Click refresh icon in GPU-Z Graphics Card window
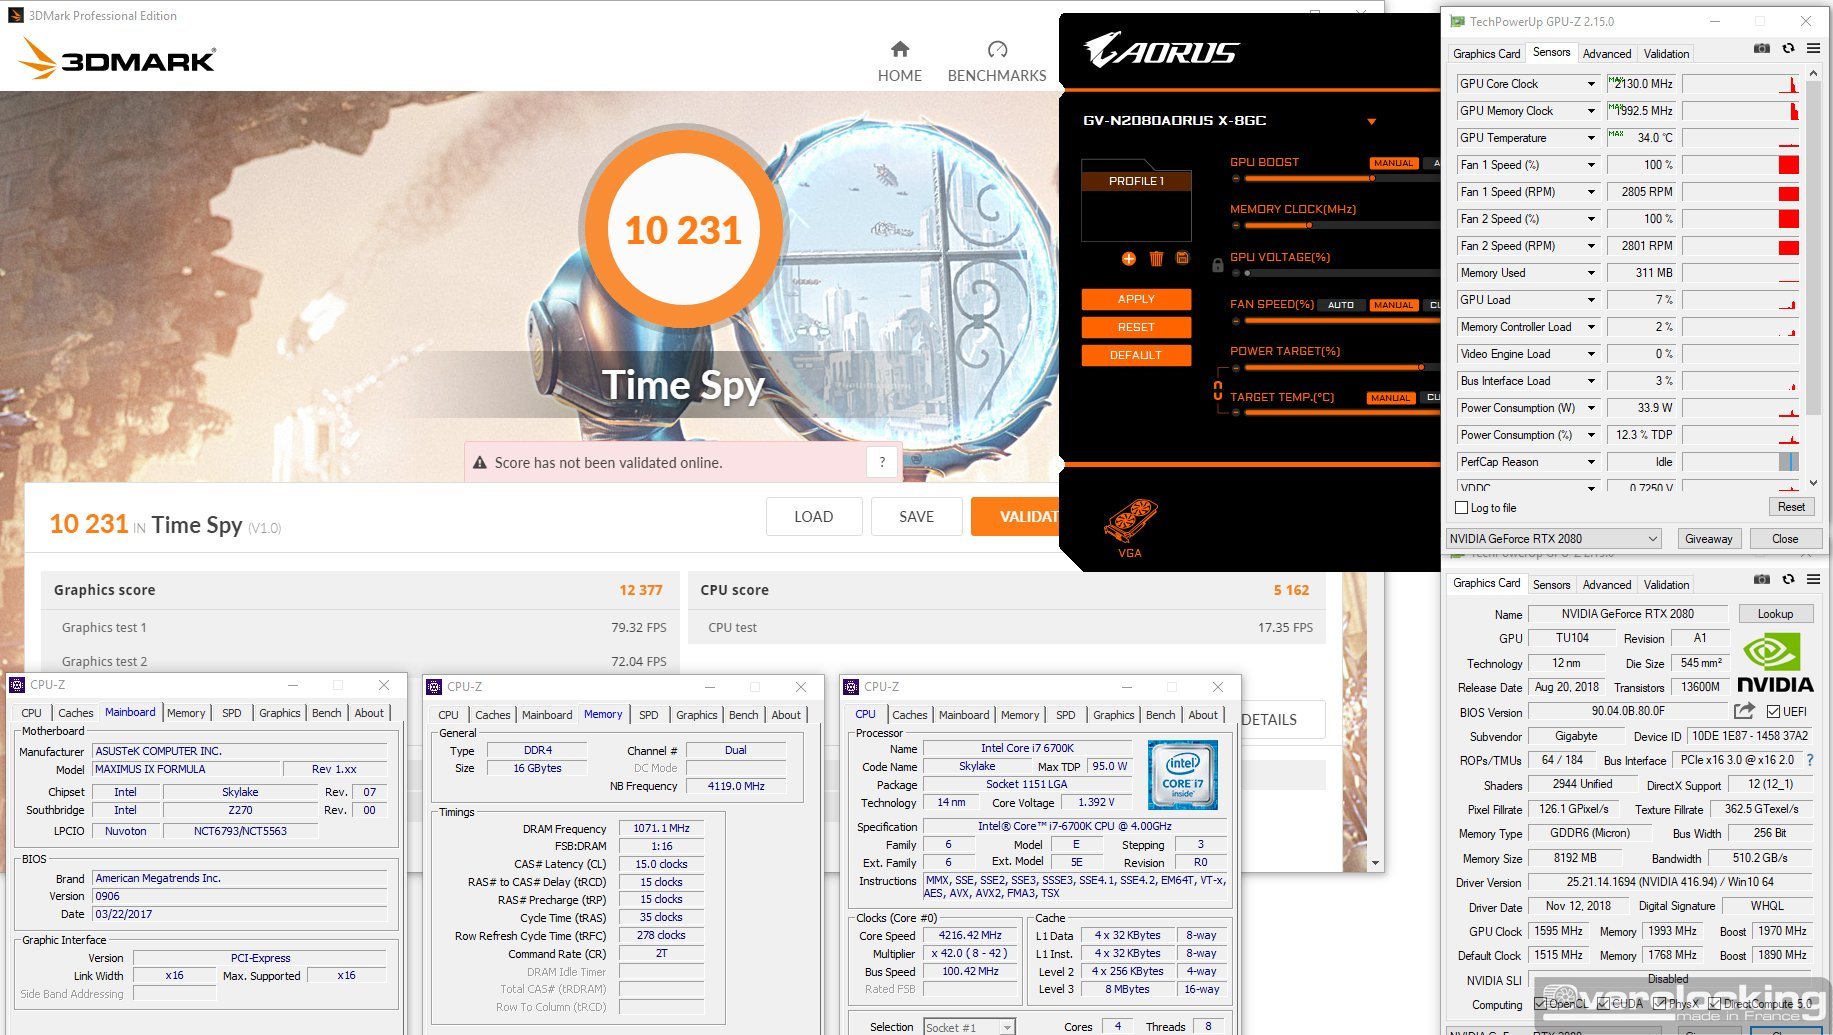 point(1788,579)
